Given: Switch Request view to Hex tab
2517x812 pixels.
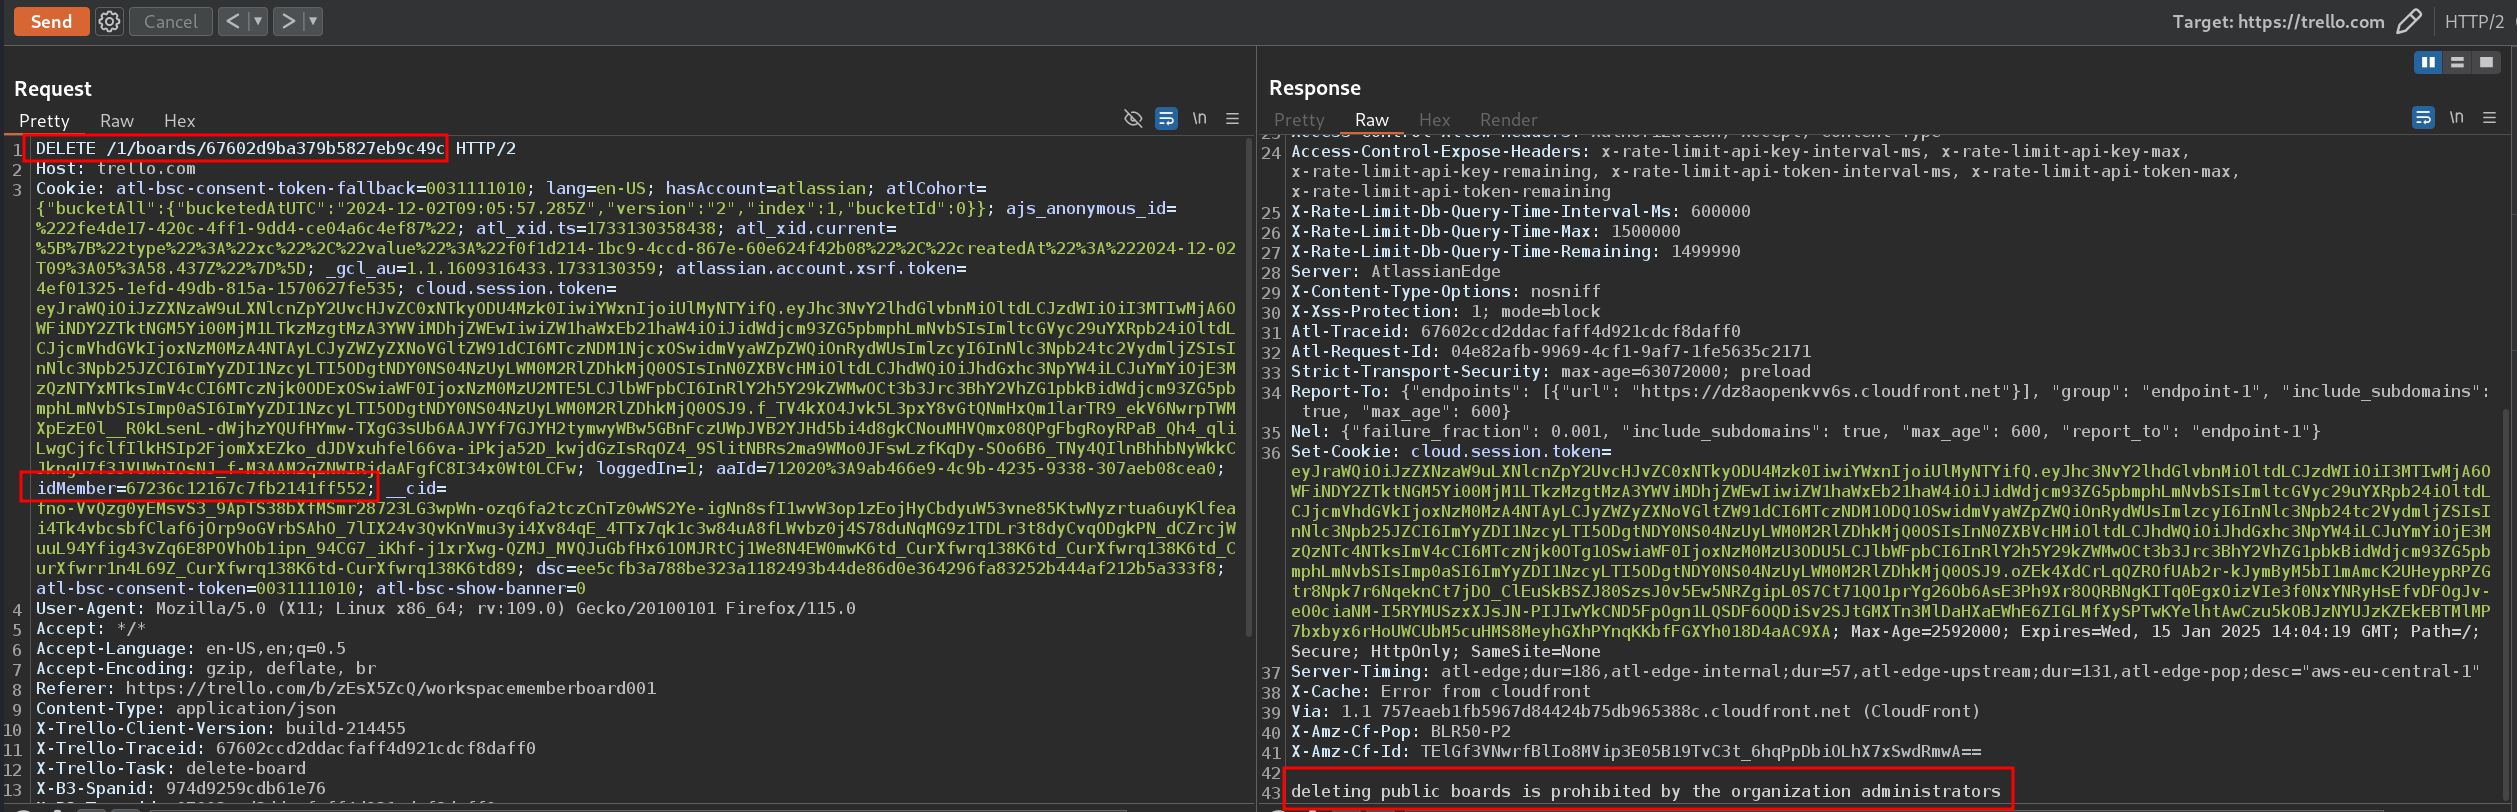Looking at the screenshot, I should [x=179, y=120].
